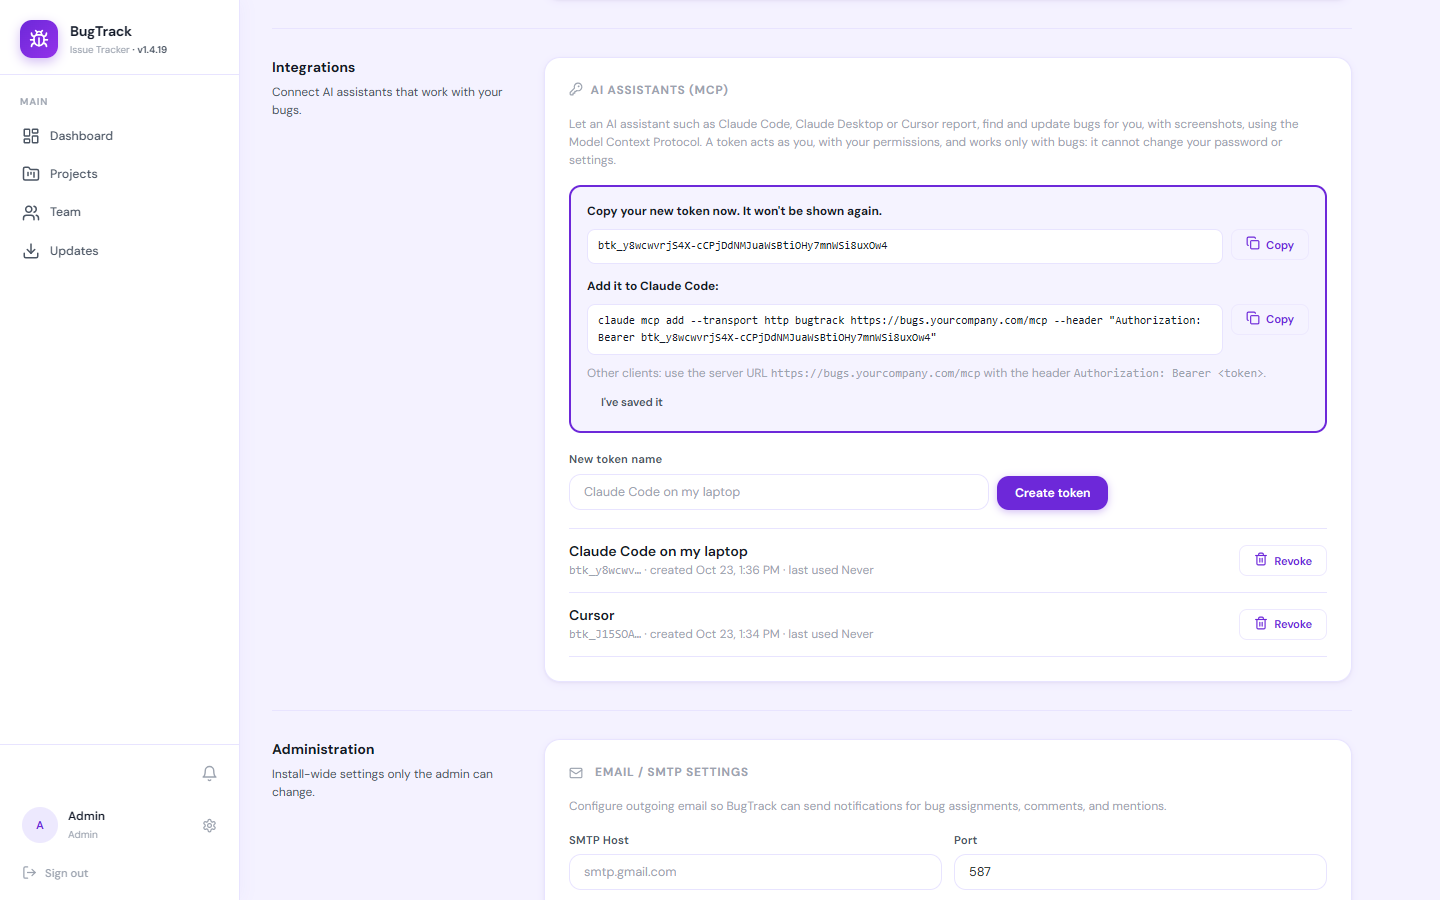Screen dimensions: 1440x900
Task: Click the Dashboard grid icon
Action: pos(31,136)
